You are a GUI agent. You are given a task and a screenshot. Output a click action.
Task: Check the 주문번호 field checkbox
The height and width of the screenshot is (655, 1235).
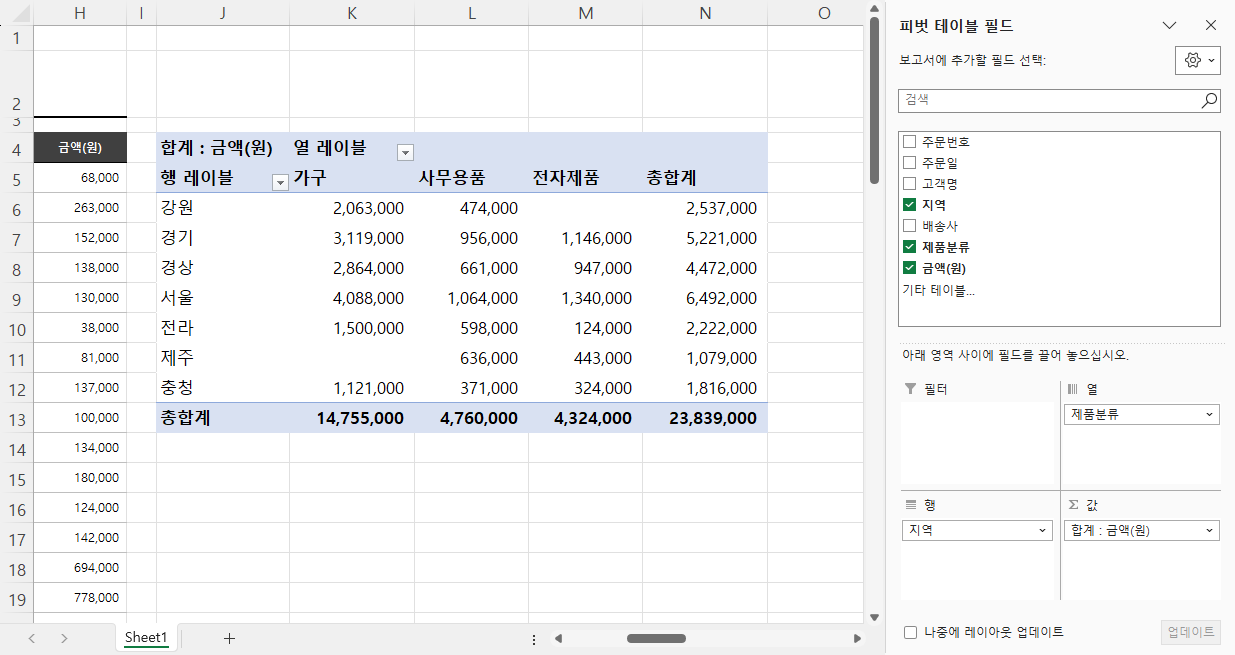point(909,142)
